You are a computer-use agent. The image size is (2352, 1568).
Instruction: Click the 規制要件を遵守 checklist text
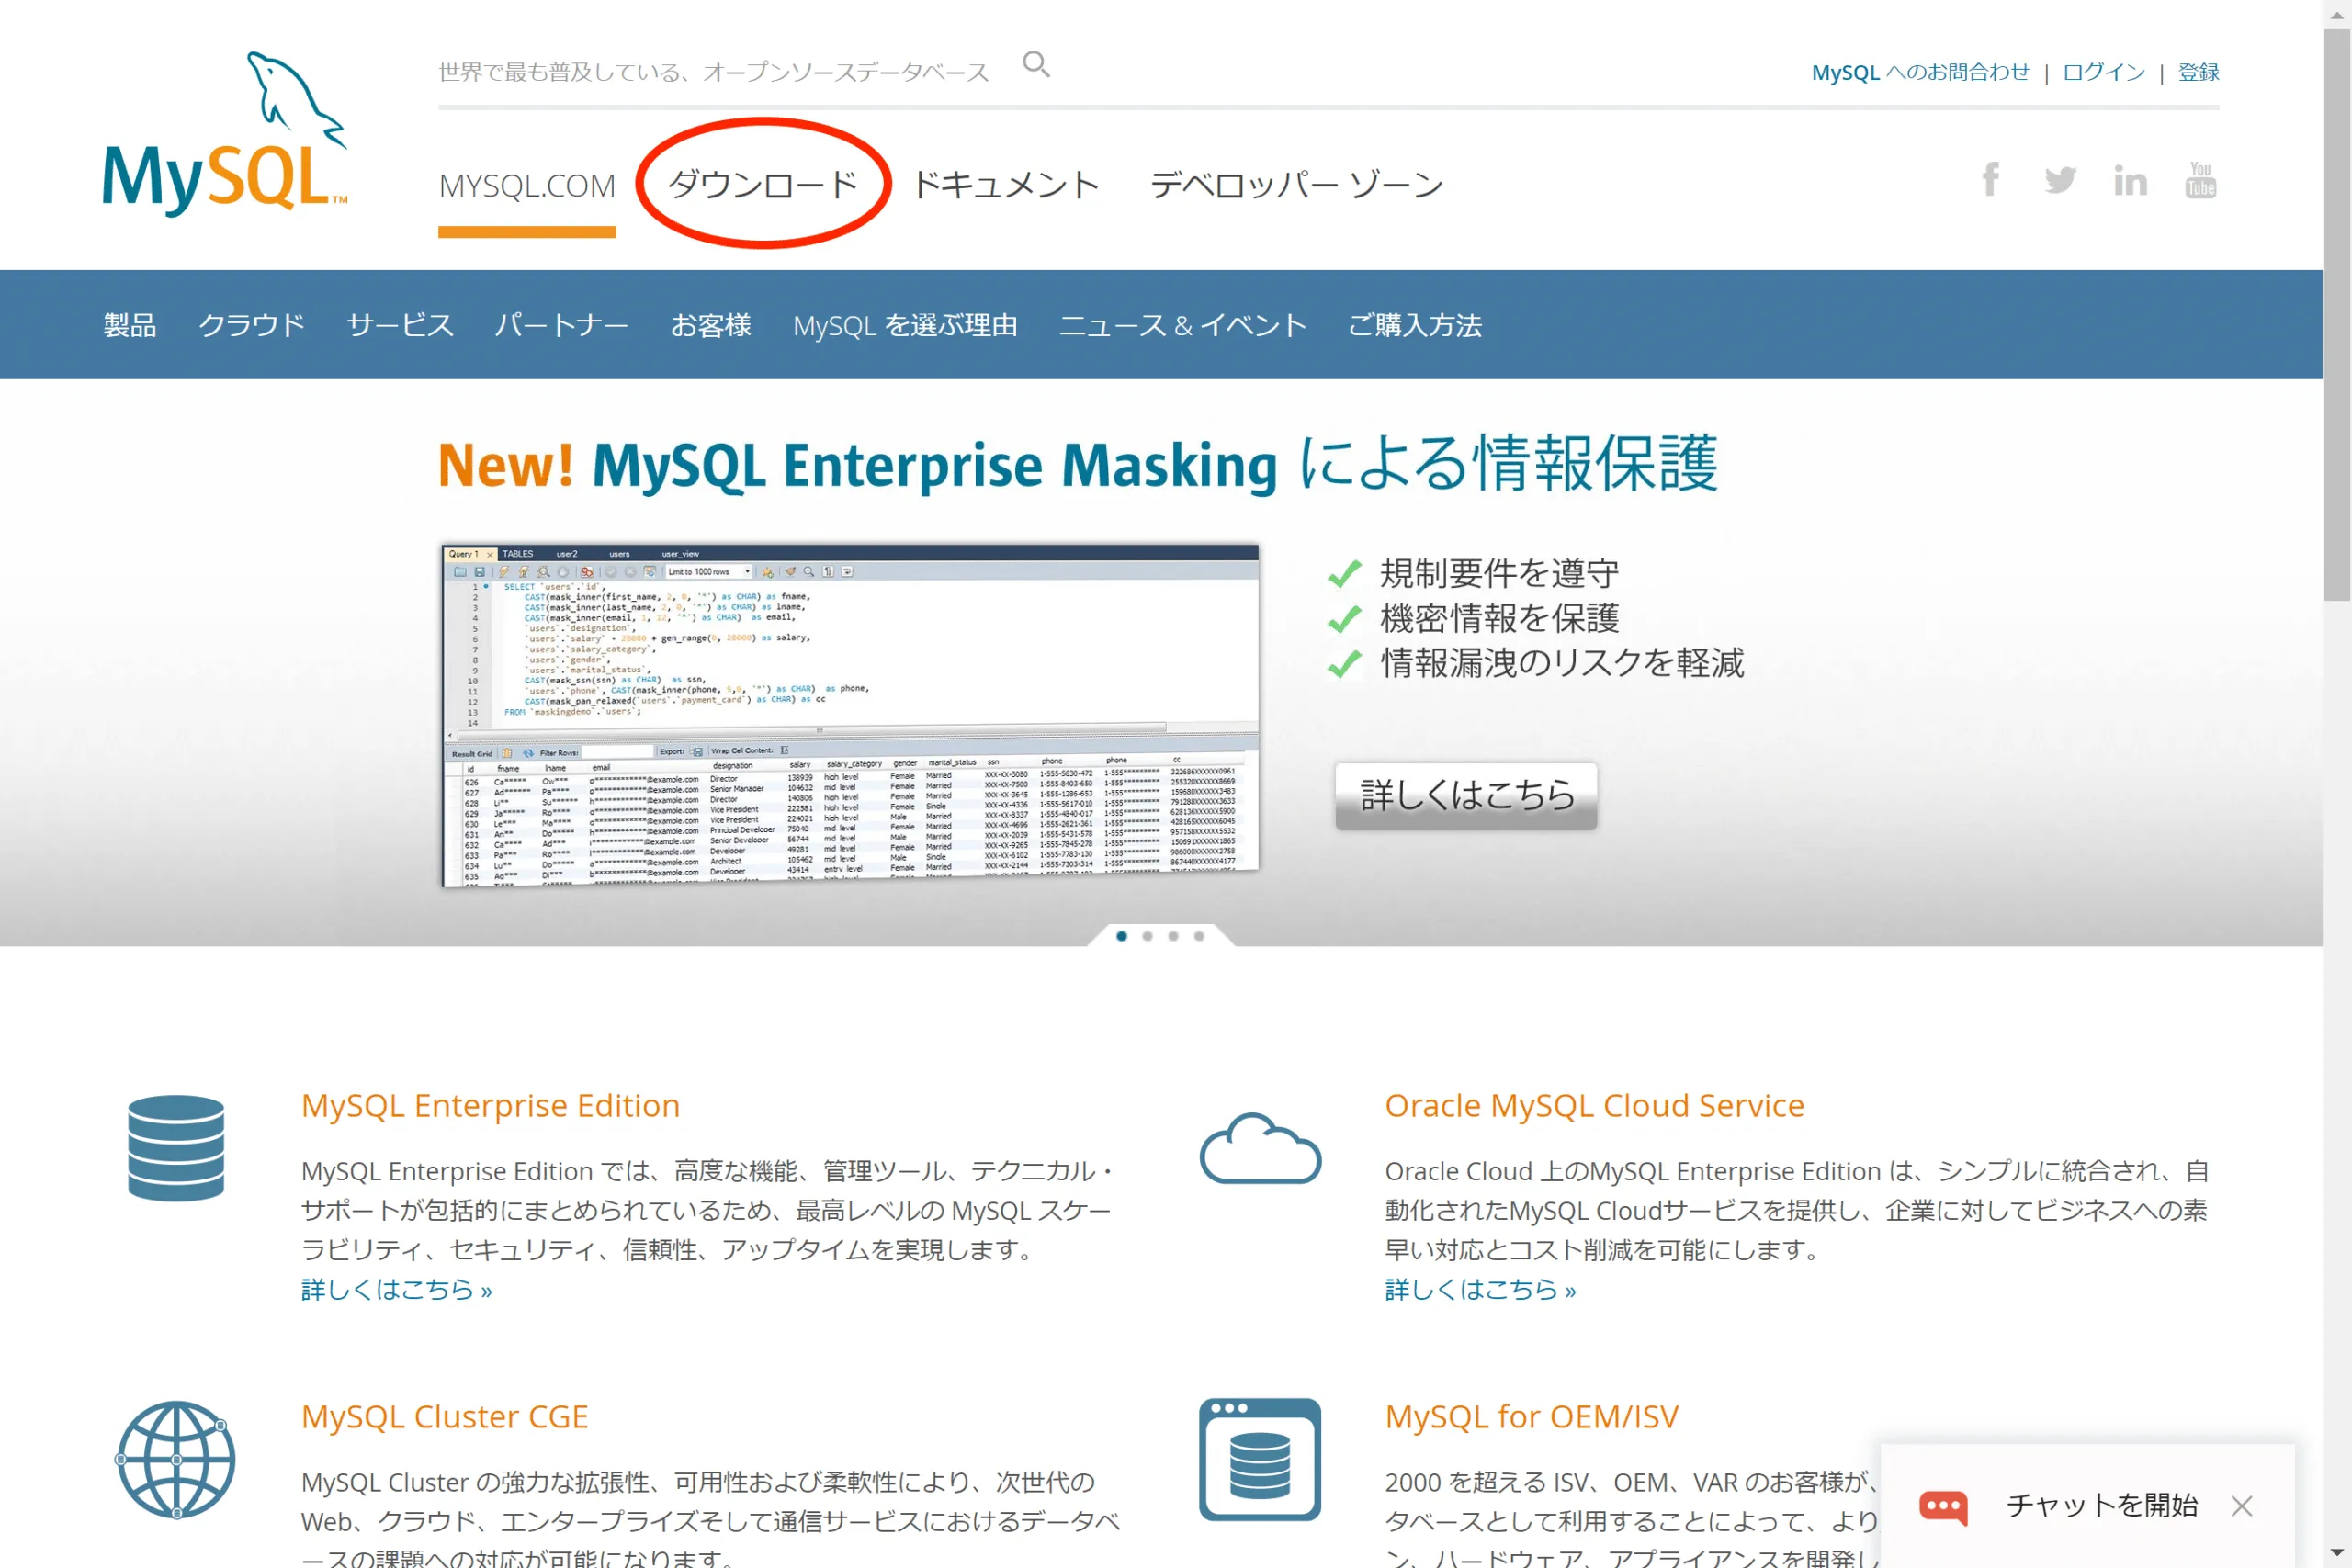pyautogui.click(x=1499, y=573)
